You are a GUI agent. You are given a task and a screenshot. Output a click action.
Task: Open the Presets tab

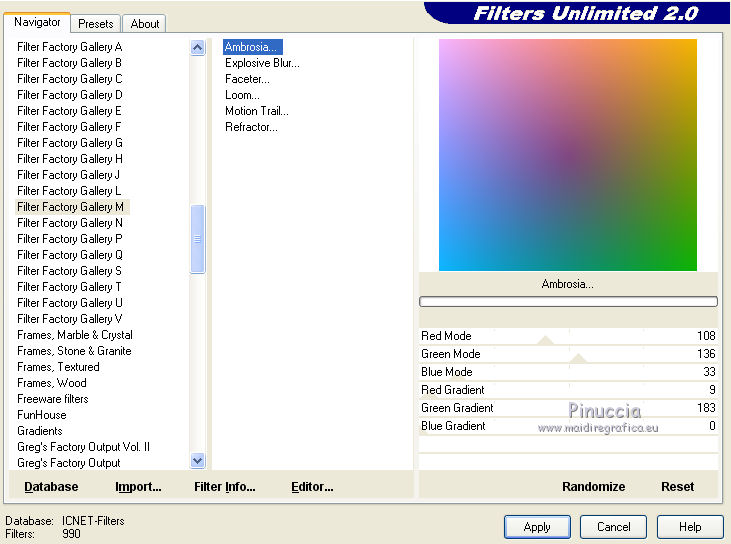pyautogui.click(x=96, y=24)
